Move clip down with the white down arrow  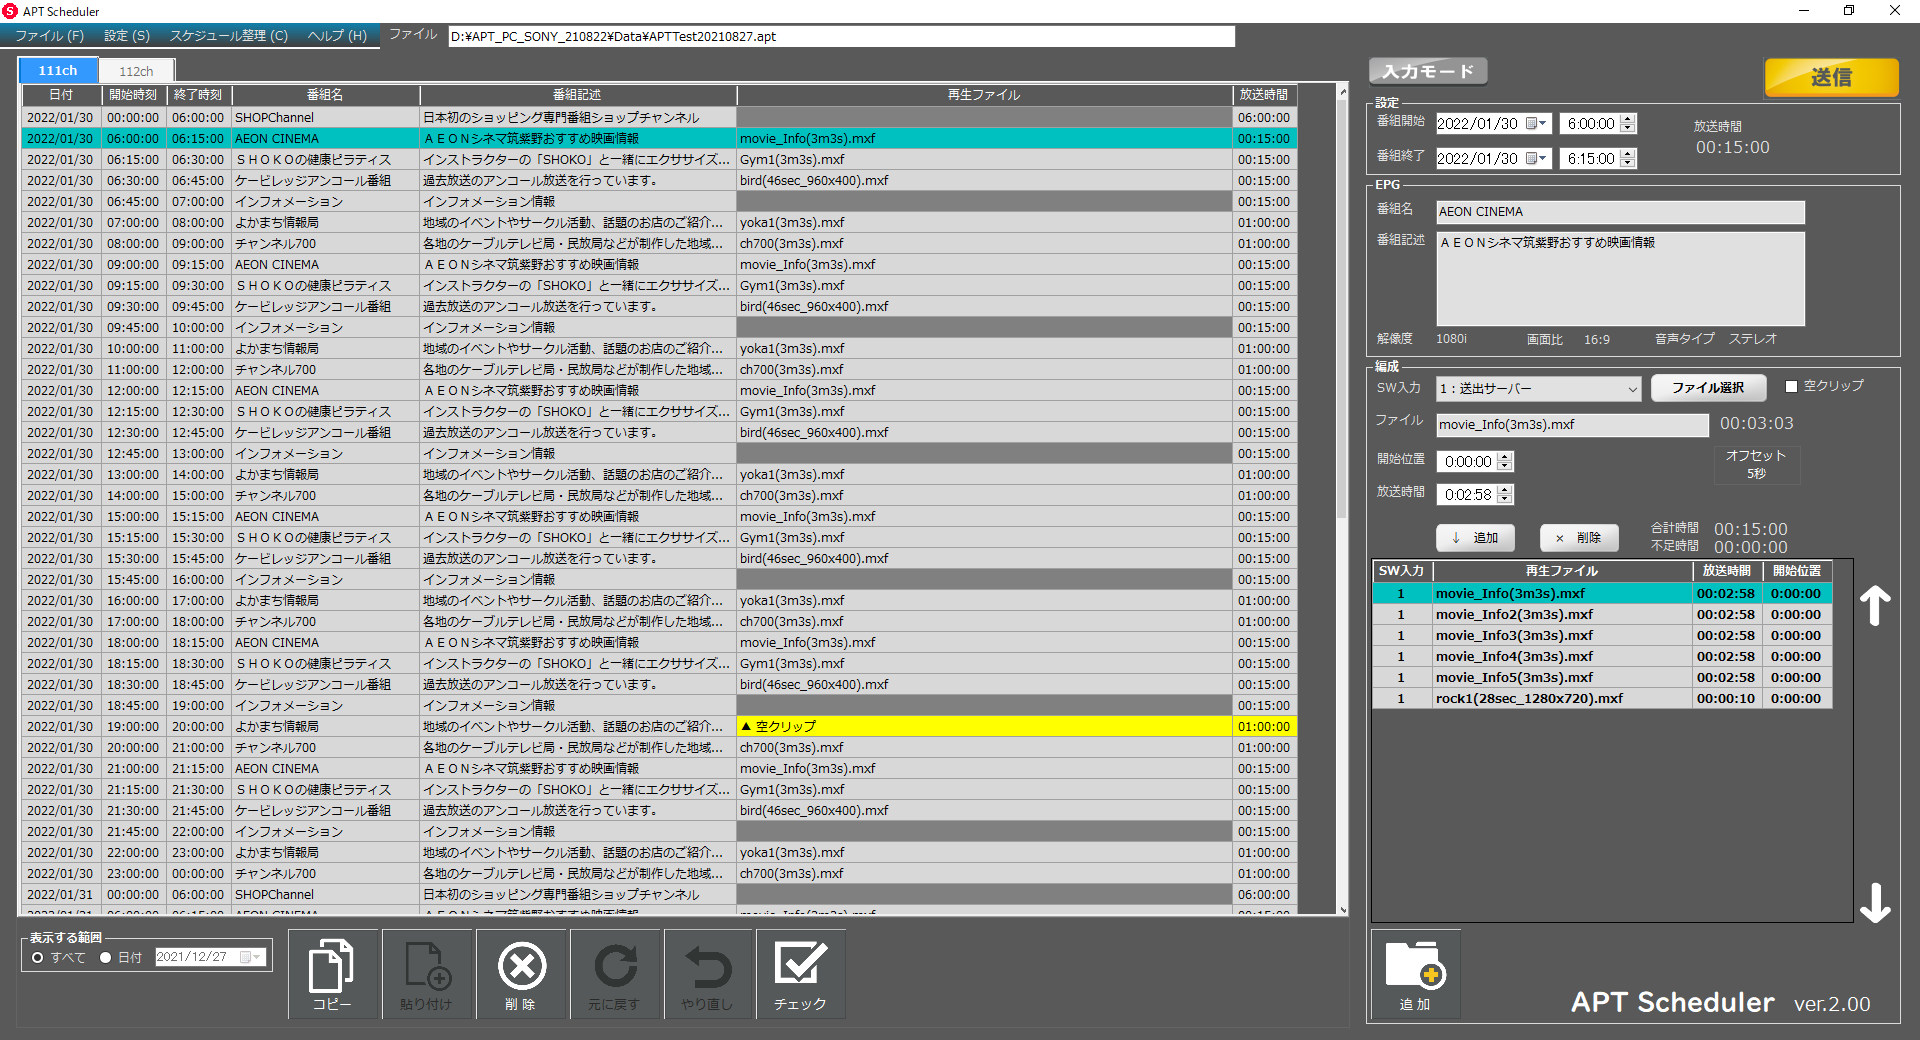coord(1874,902)
